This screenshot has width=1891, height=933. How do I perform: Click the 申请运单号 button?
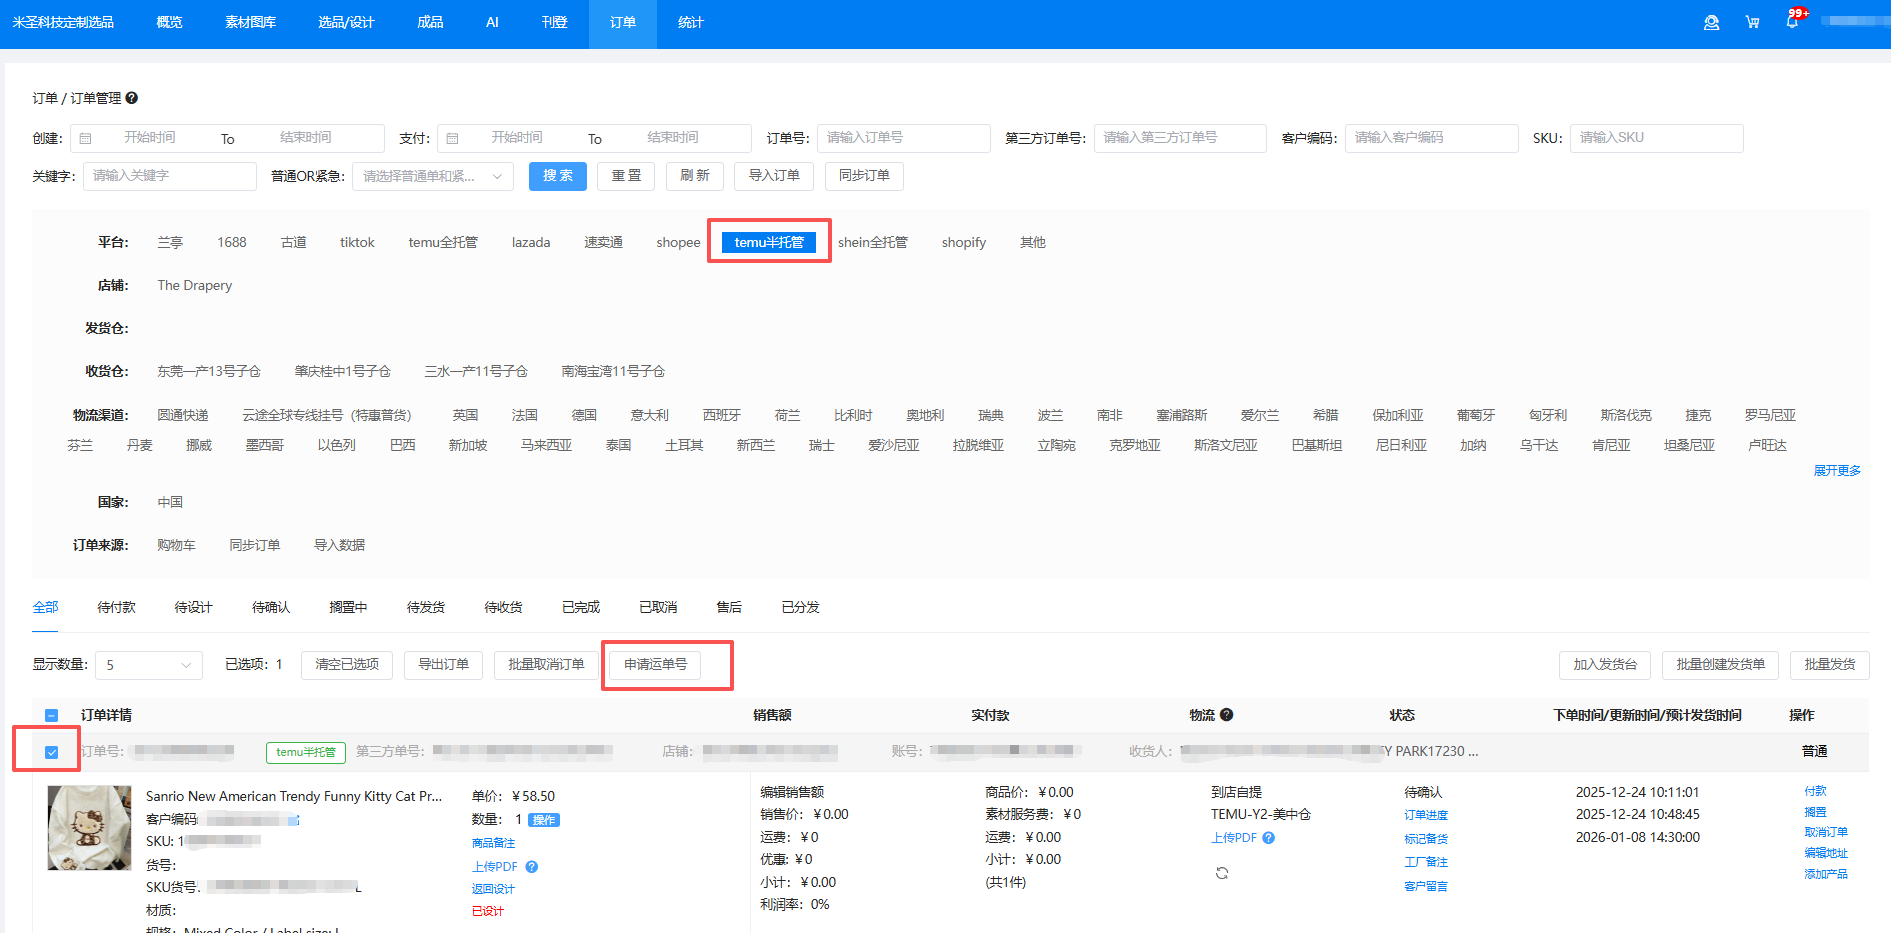click(x=655, y=665)
